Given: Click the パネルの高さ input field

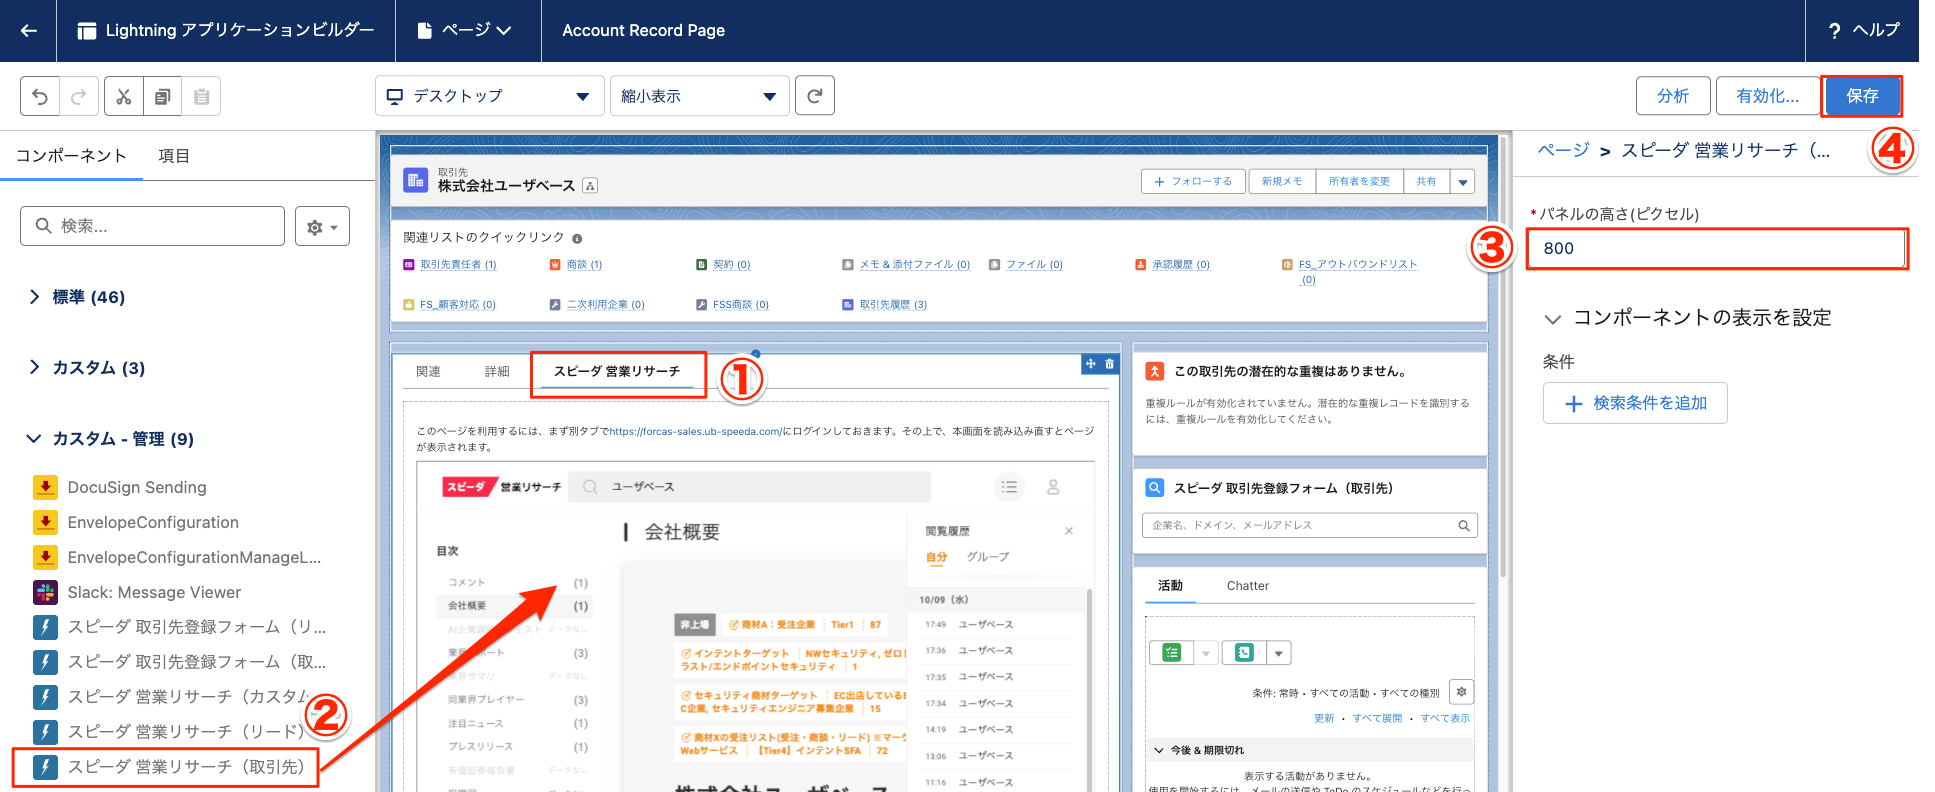Looking at the screenshot, I should pos(1716,249).
